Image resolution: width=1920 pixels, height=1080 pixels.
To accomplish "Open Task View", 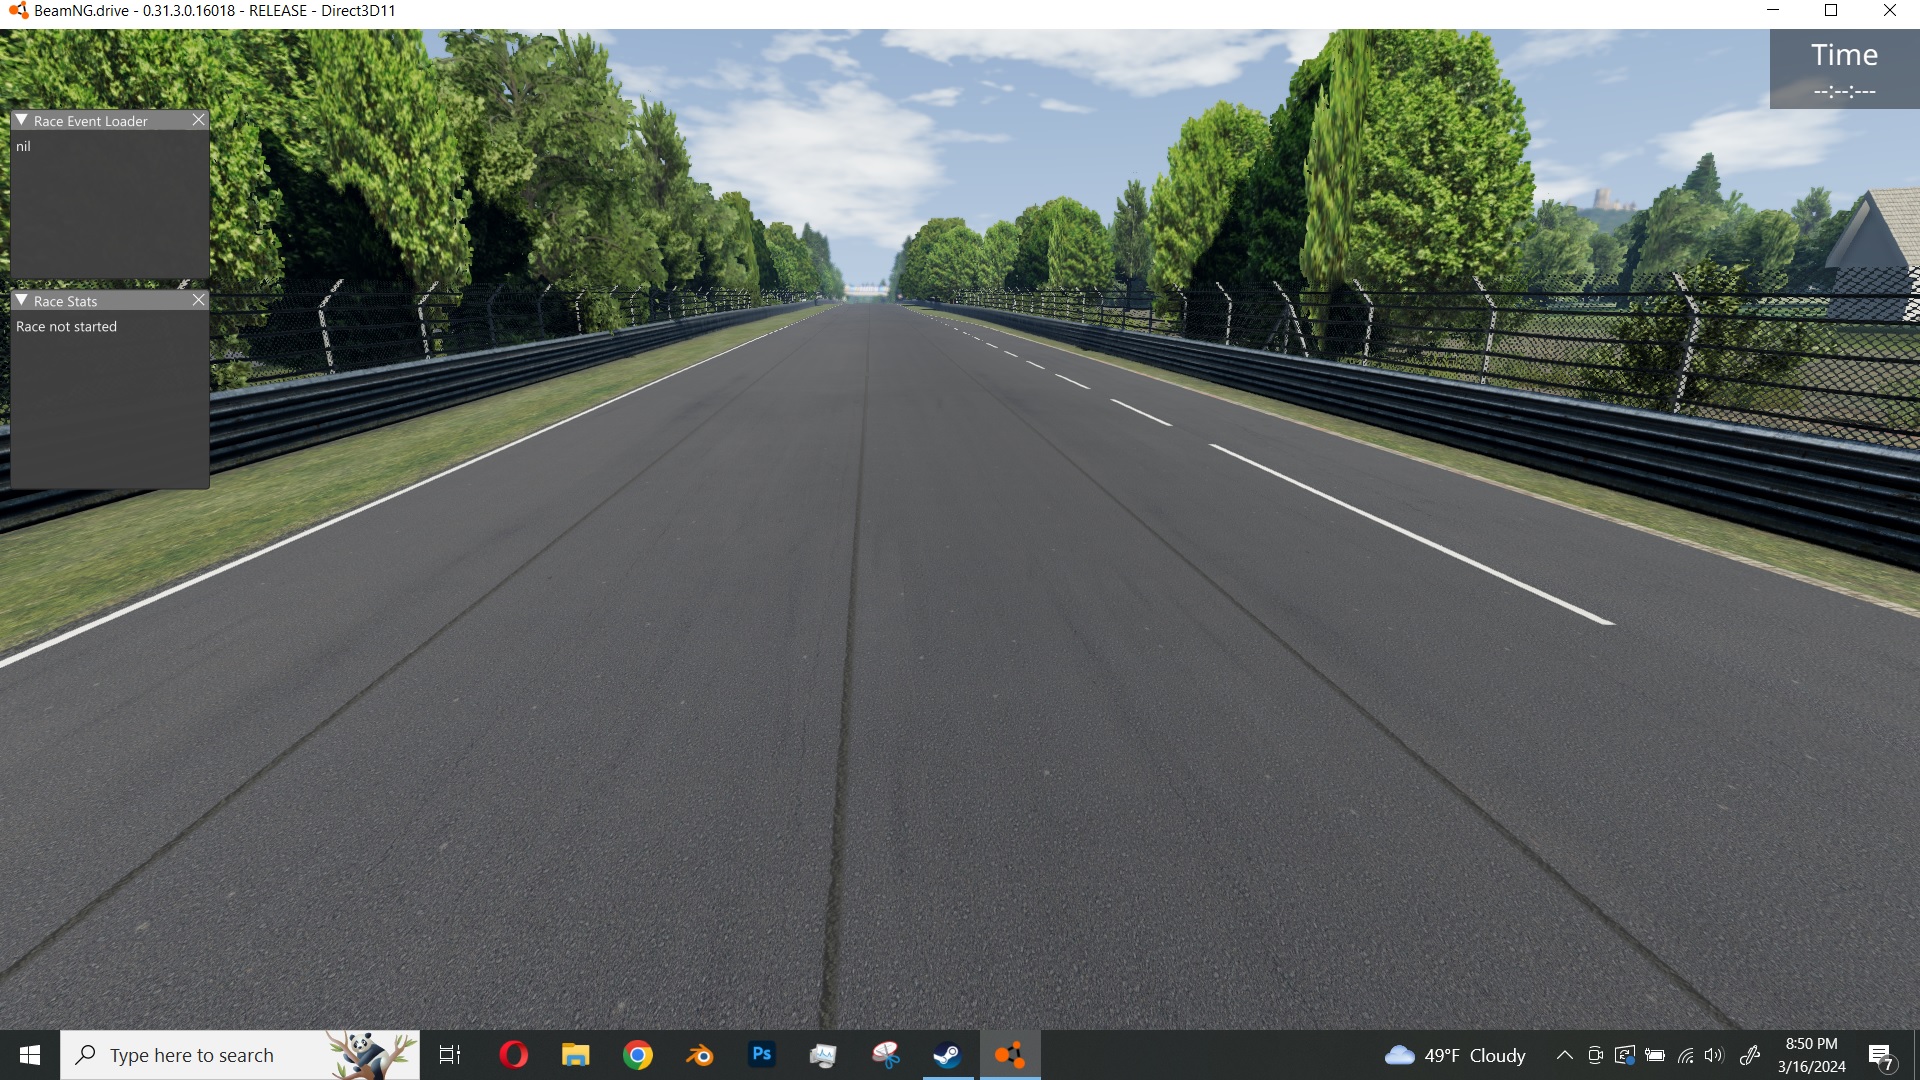I will coord(450,1055).
